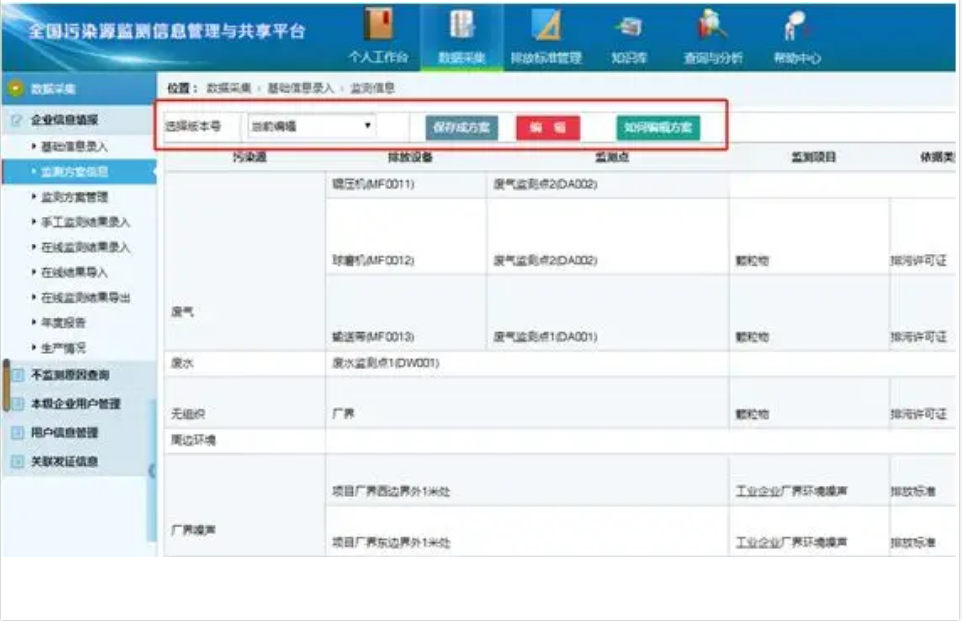Click the sidebar collapse handle arrow
962x621 pixels.
(153, 470)
